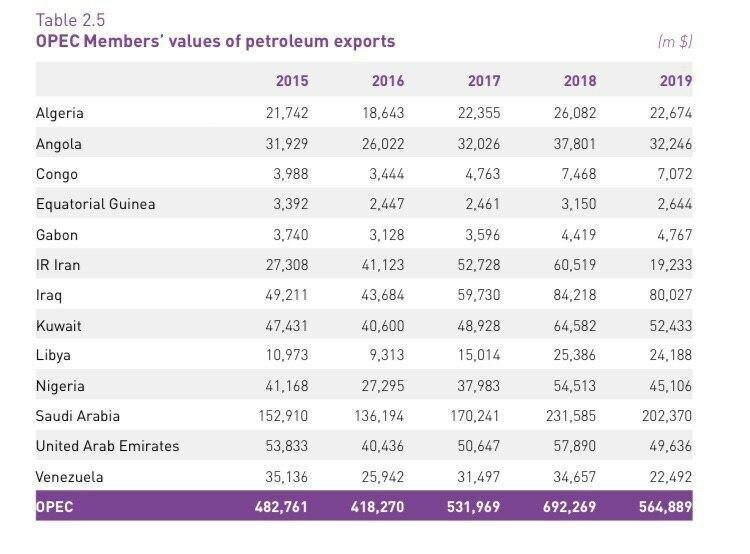Click the United Arab Emirates row label
The height and width of the screenshot is (554, 750).
[108, 446]
